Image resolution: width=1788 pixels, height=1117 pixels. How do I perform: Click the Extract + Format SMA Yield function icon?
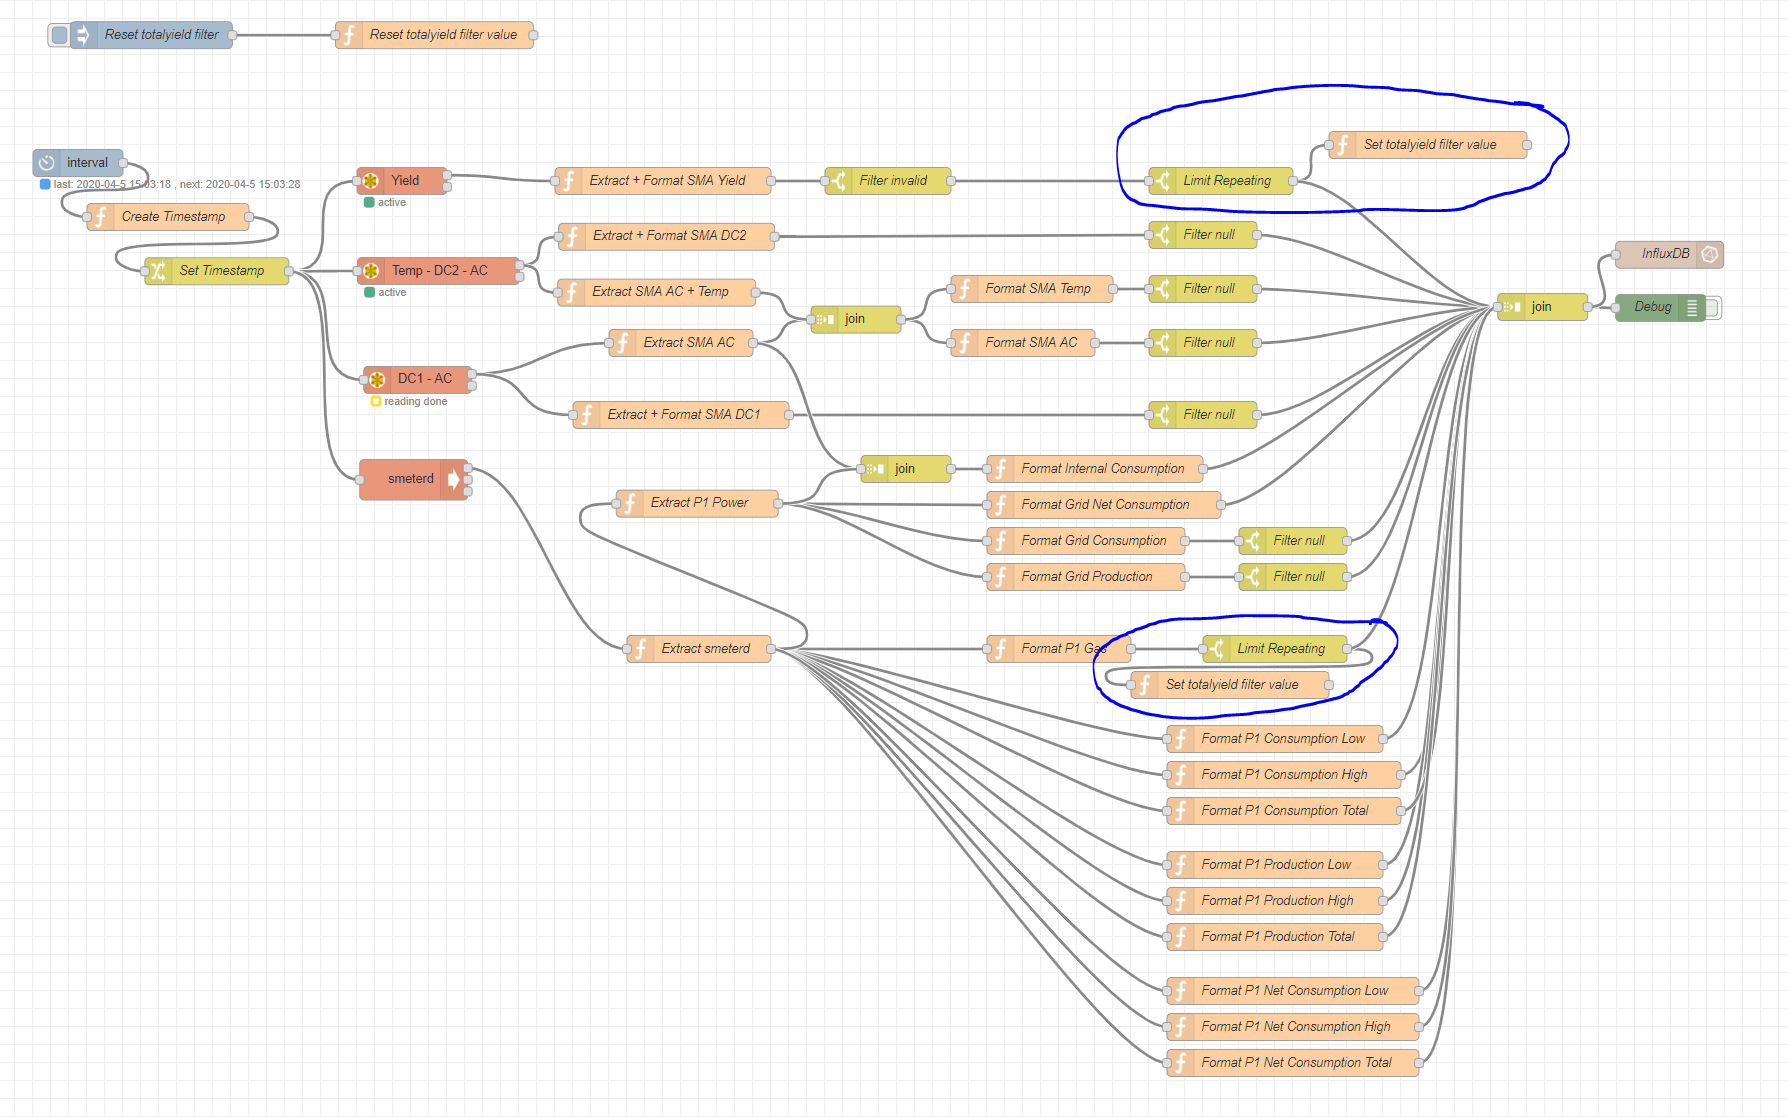(568, 181)
